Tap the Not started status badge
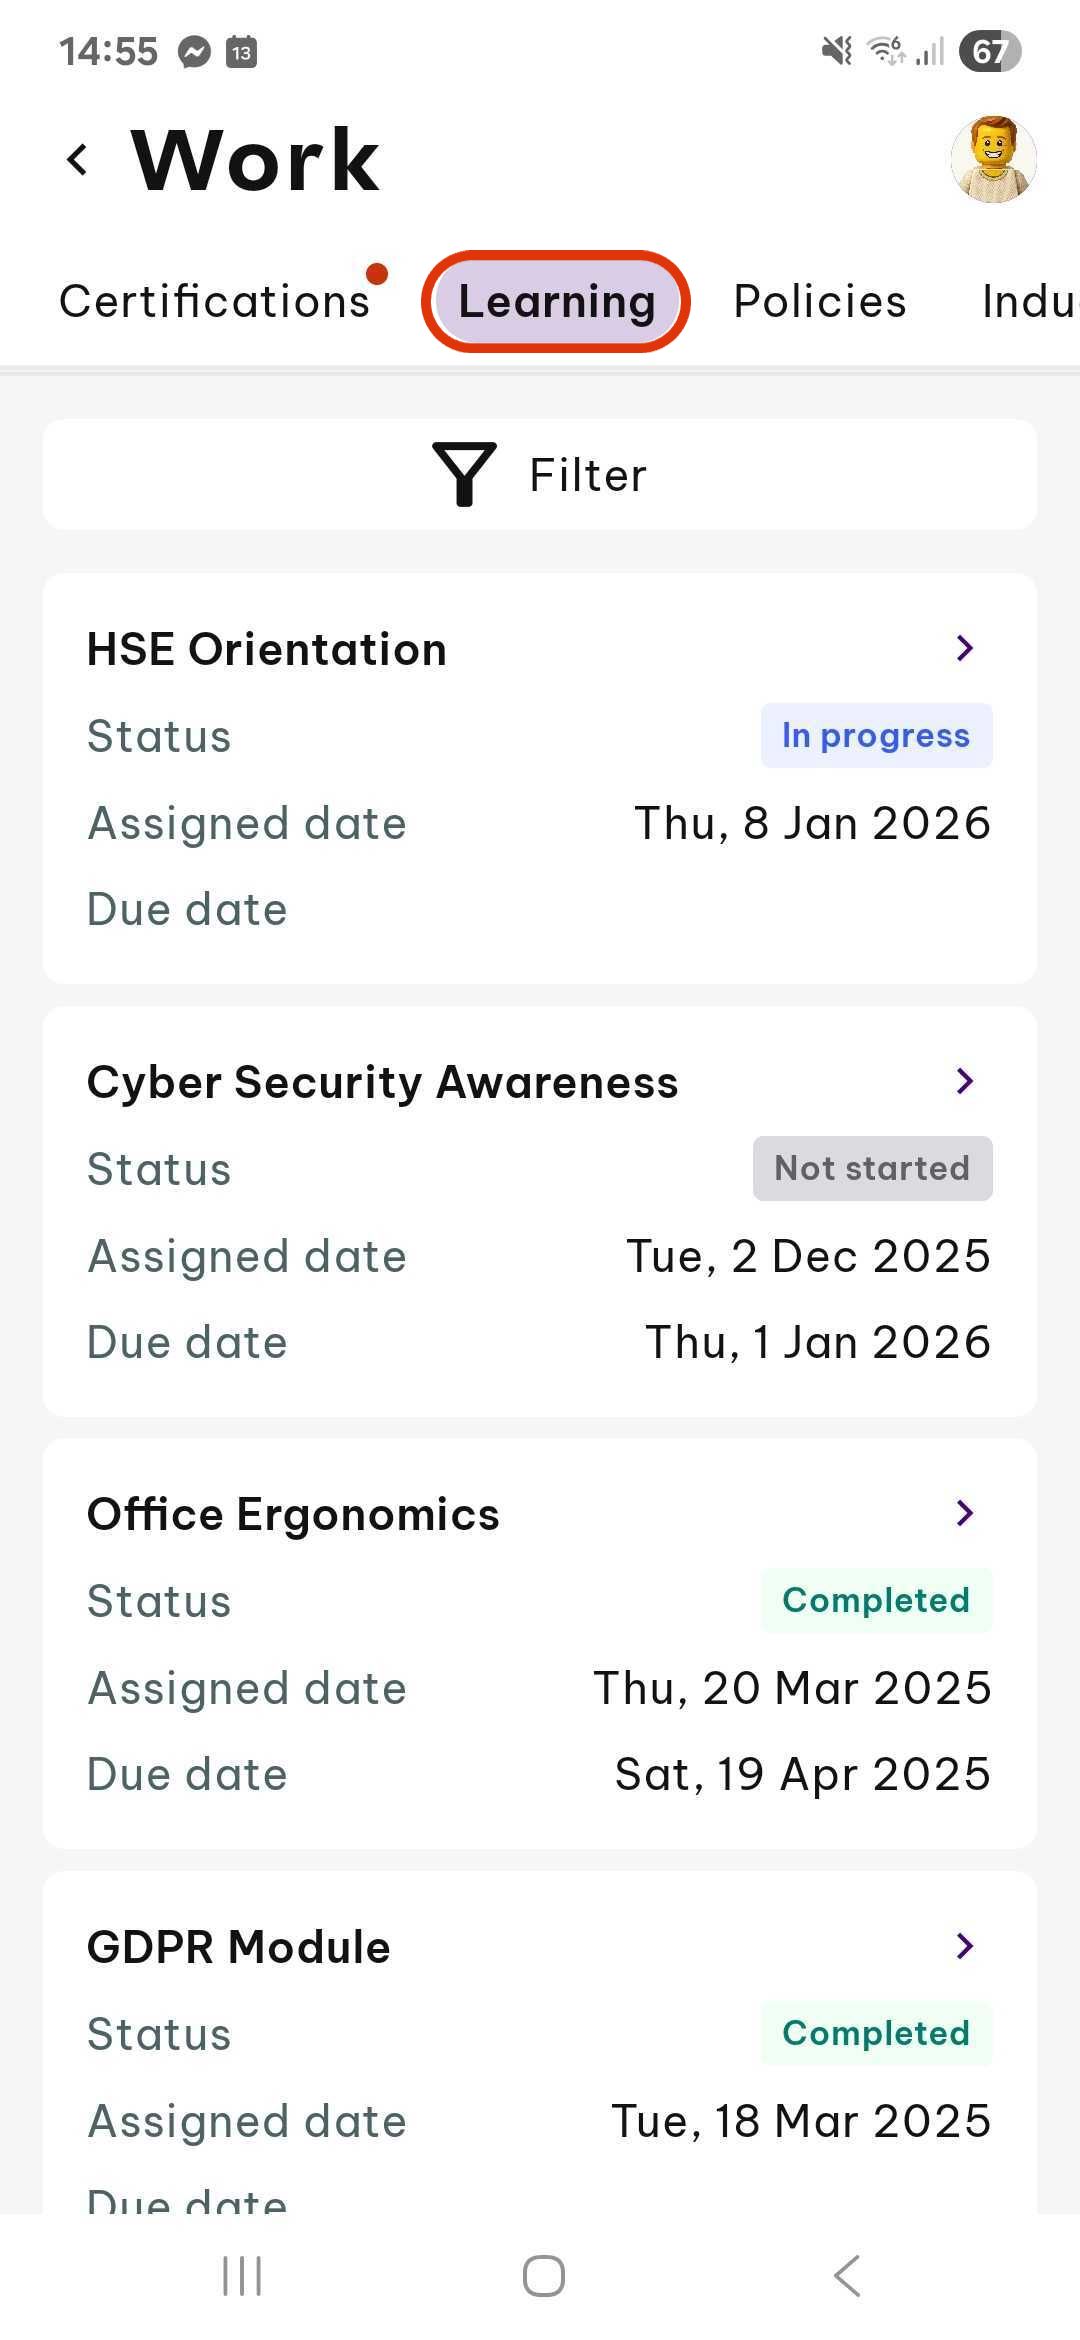 point(873,1168)
